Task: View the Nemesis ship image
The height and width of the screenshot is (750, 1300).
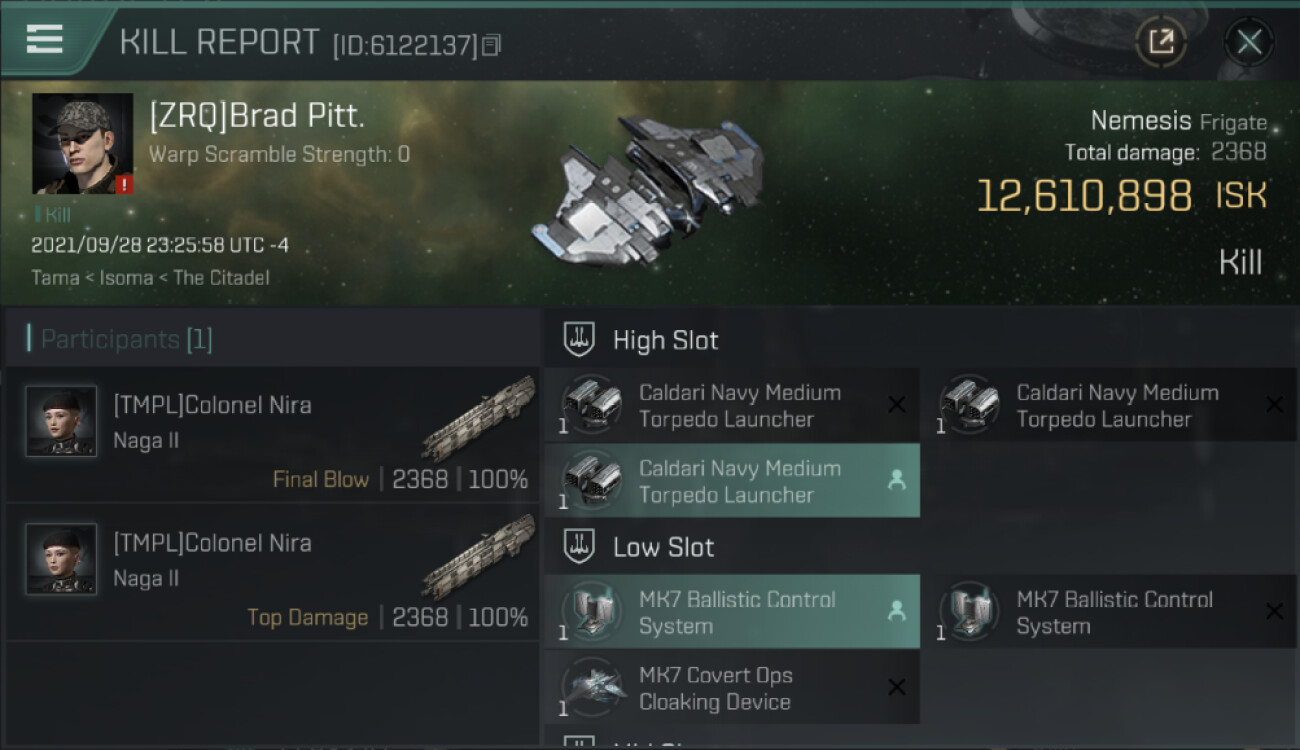Action: 650,190
